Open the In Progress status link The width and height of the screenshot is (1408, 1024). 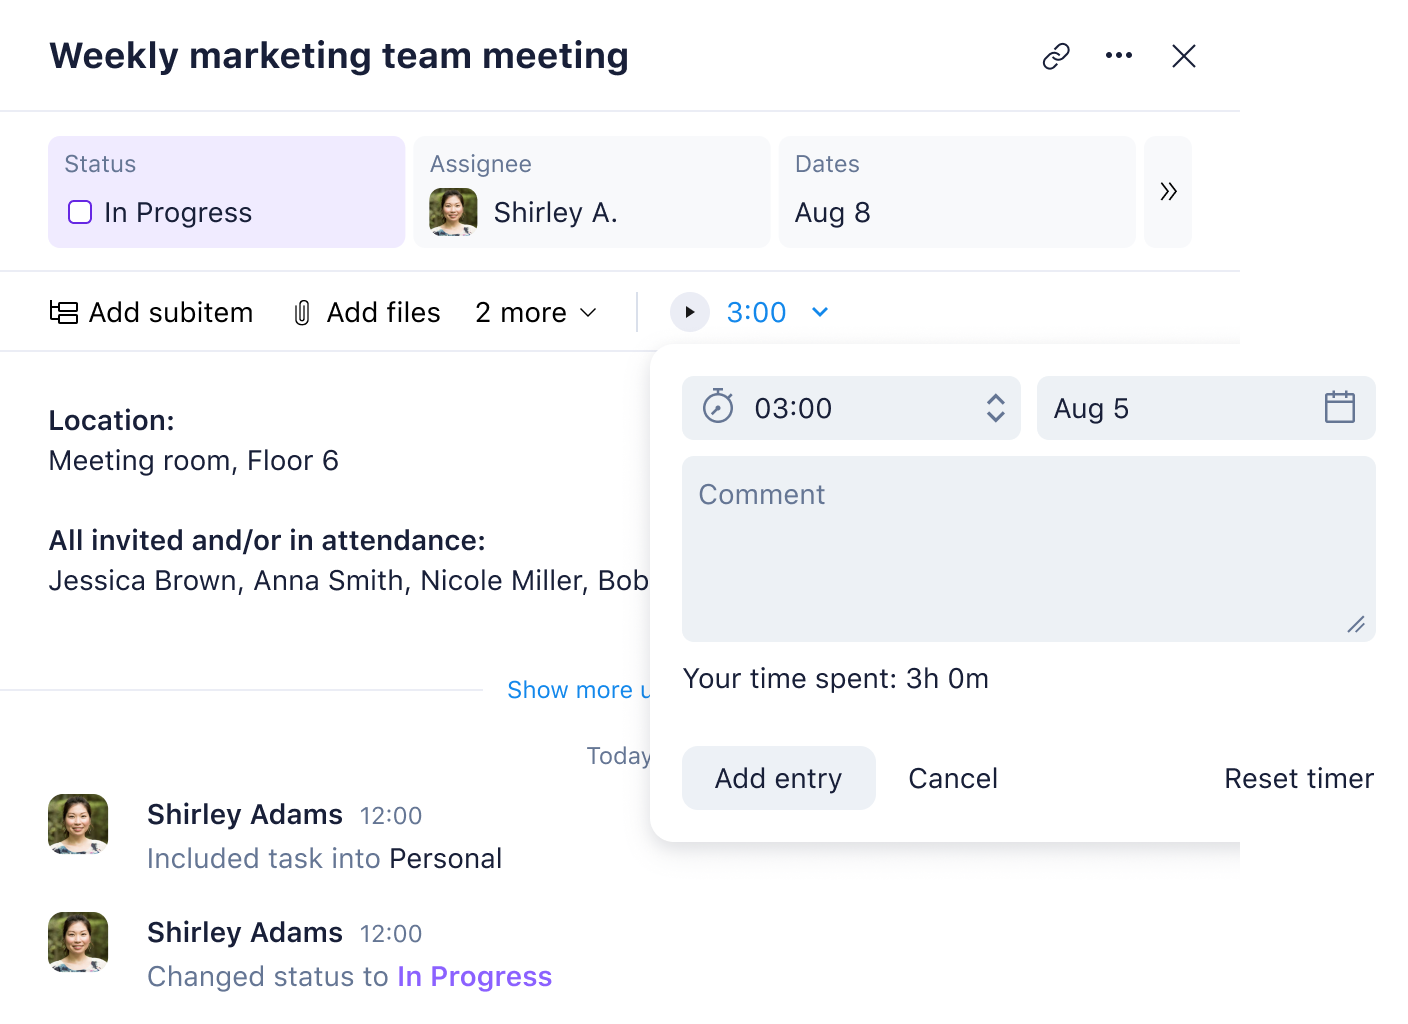point(474,976)
